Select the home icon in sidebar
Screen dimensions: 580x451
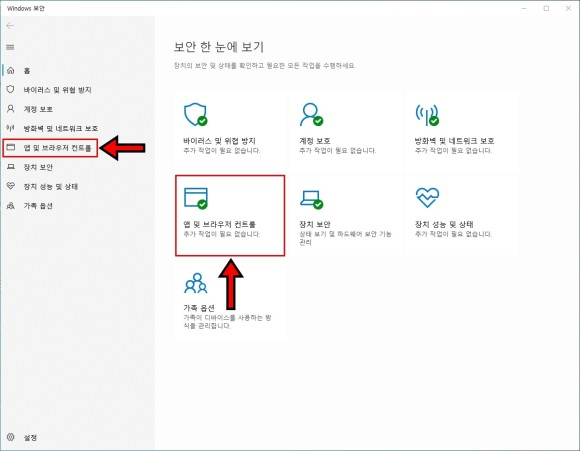click(x=11, y=70)
